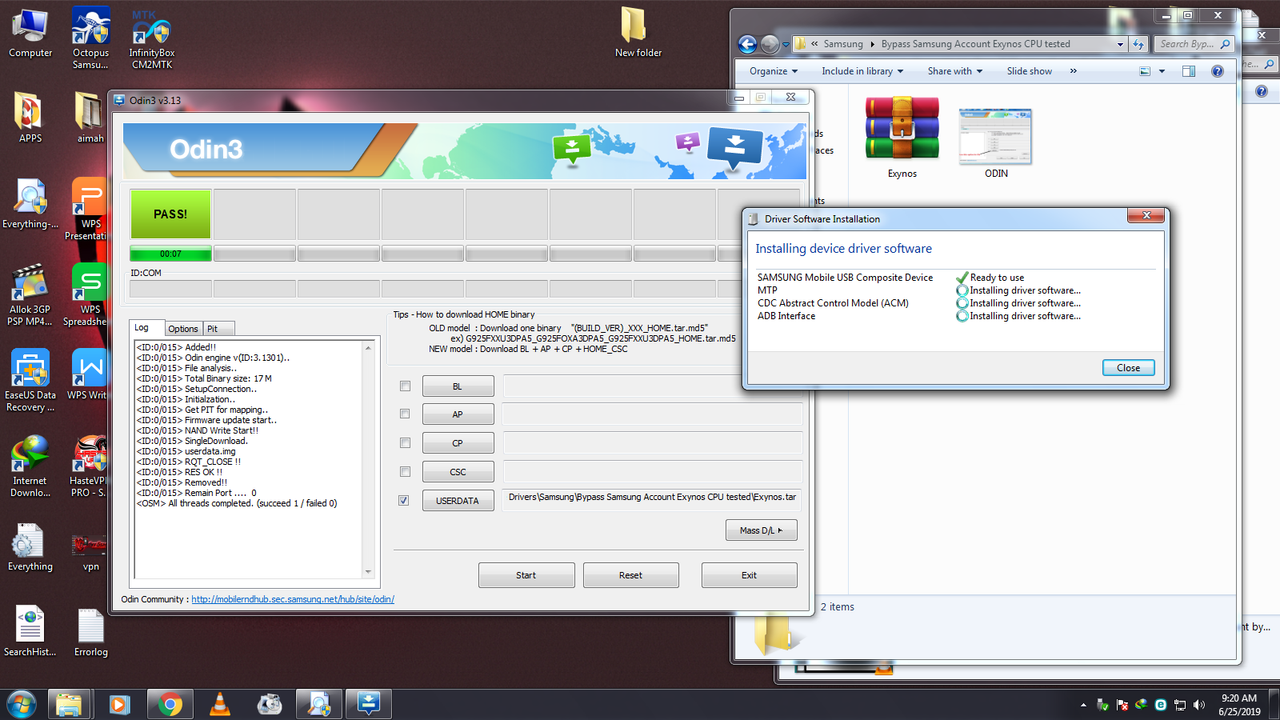Image resolution: width=1280 pixels, height=720 pixels.
Task: Open the SearchHist file on desktop
Action: [30, 632]
